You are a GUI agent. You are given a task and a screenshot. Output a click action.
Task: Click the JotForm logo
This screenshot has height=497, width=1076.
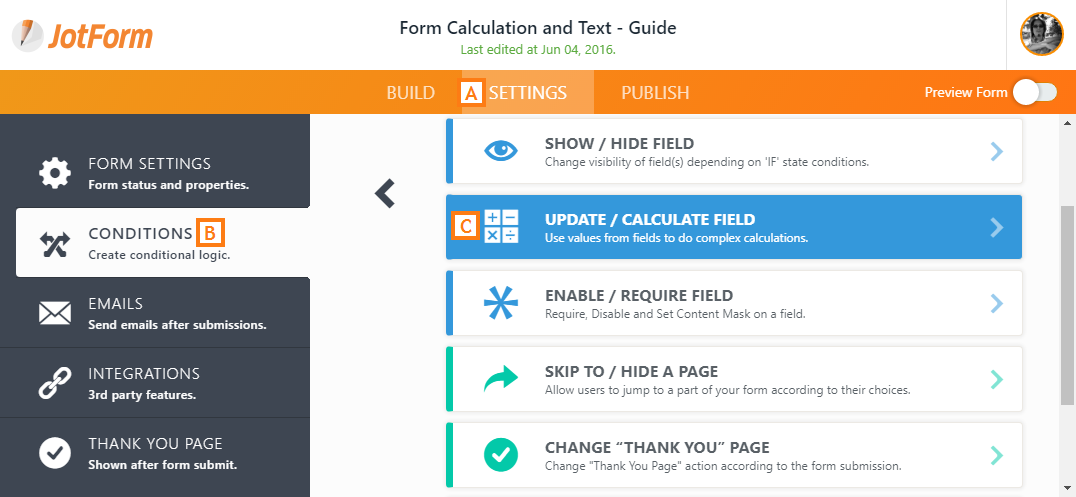83,36
